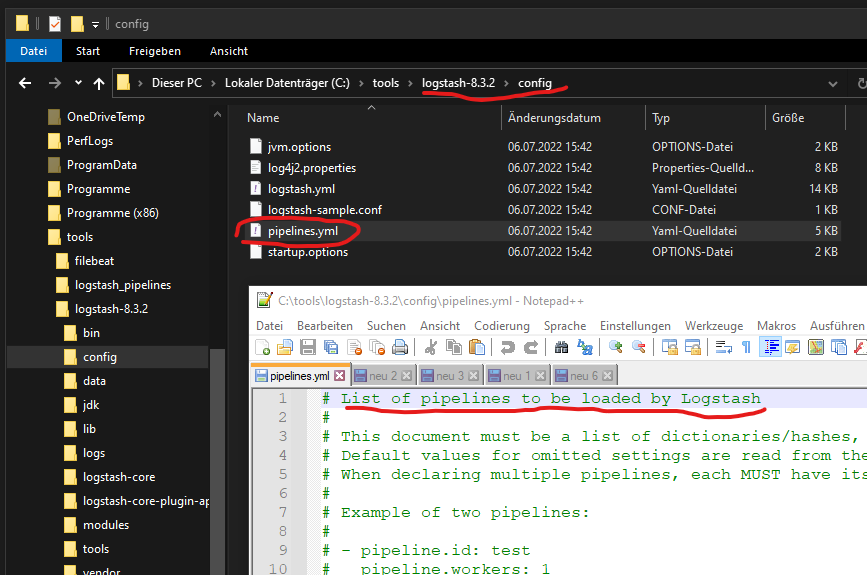The height and width of the screenshot is (575, 867).
Task: Click the Cut scissors icon
Action: (x=431, y=348)
